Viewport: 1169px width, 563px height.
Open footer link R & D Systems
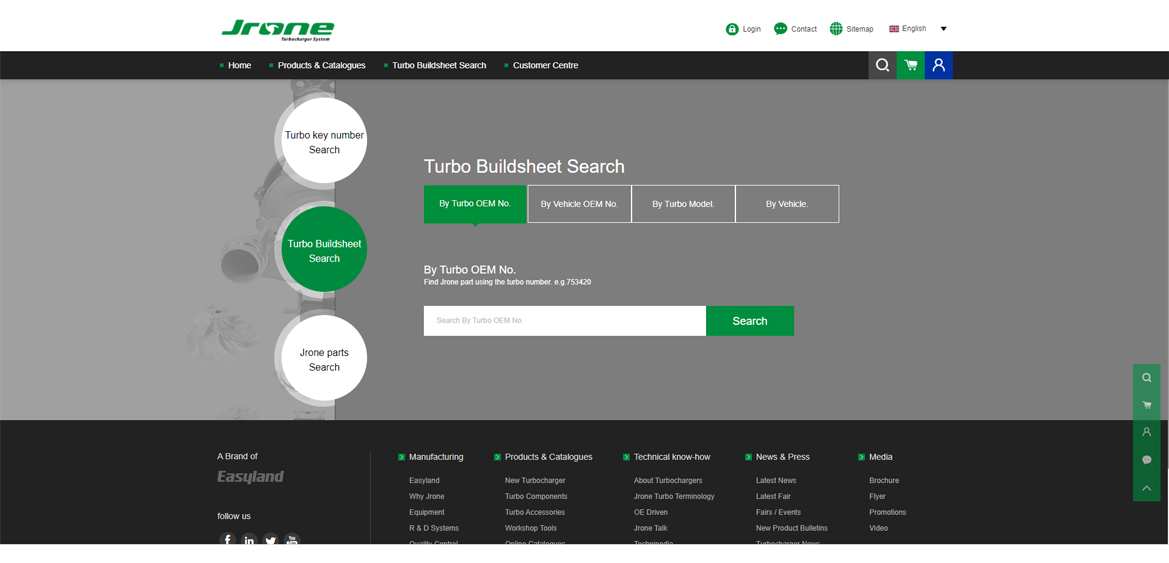point(434,528)
